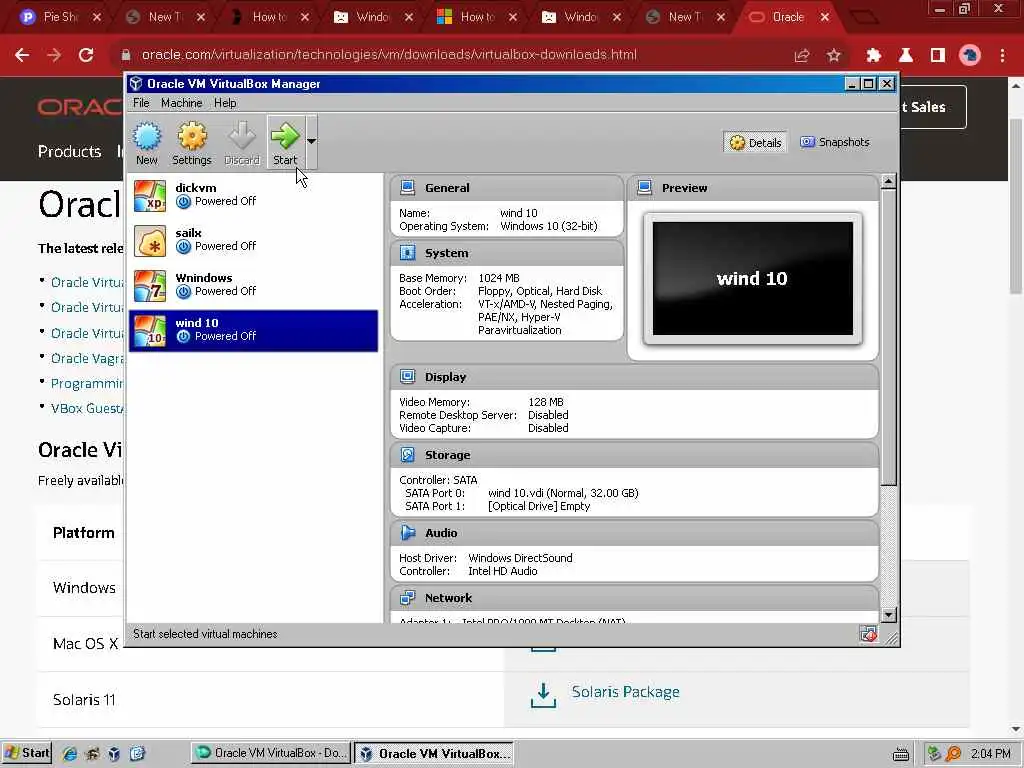Open the Chrome extensions puzzle icon
1024x768 pixels.
click(874, 56)
